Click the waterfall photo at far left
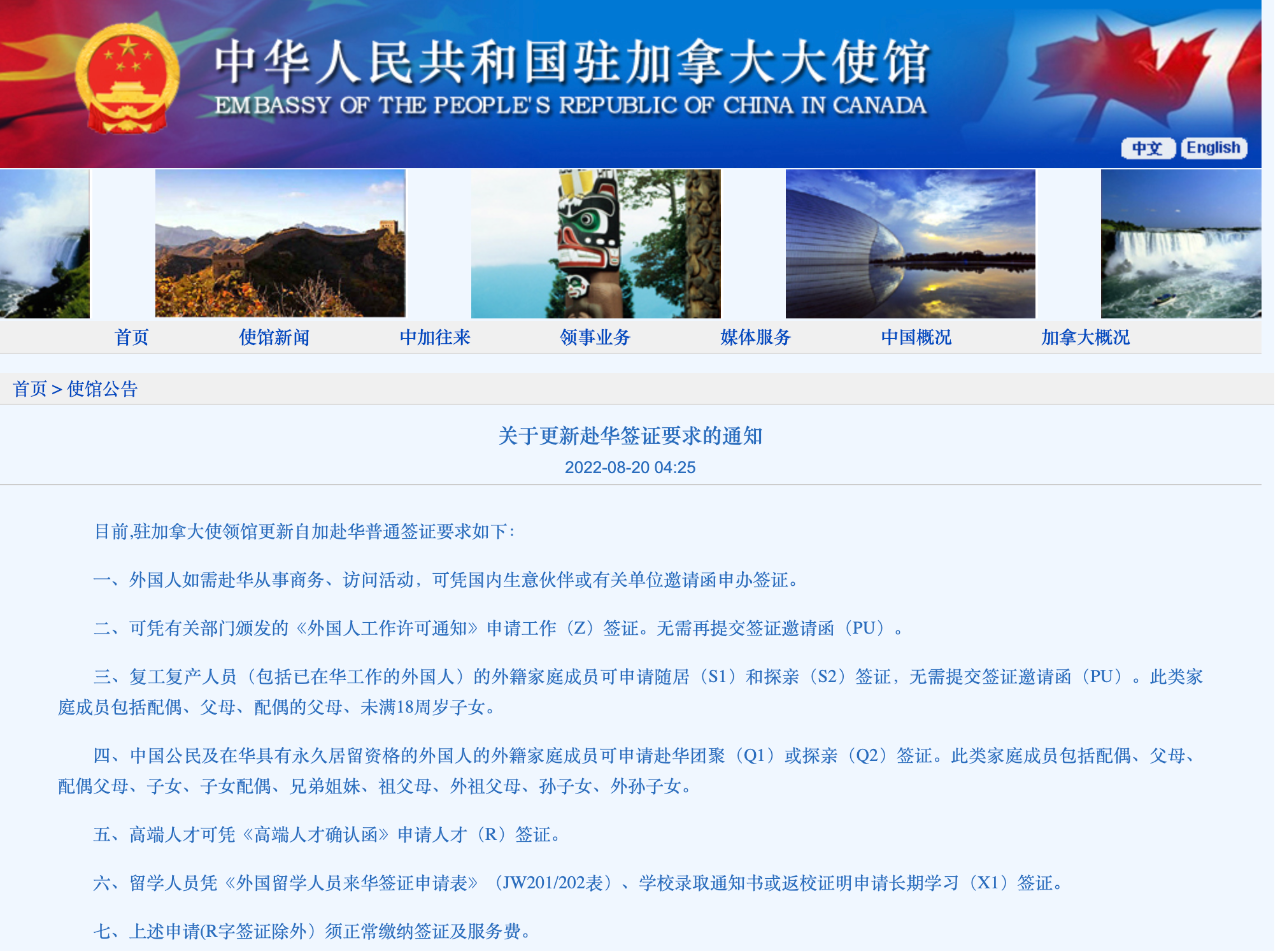The width and height of the screenshot is (1280, 951). click(x=44, y=243)
